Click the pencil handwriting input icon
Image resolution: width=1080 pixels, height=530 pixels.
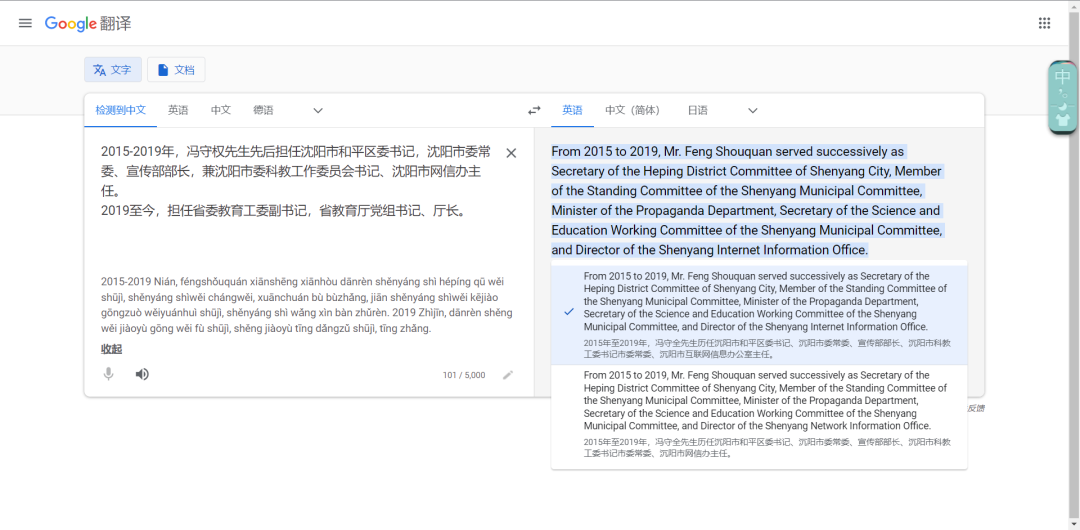(508, 375)
